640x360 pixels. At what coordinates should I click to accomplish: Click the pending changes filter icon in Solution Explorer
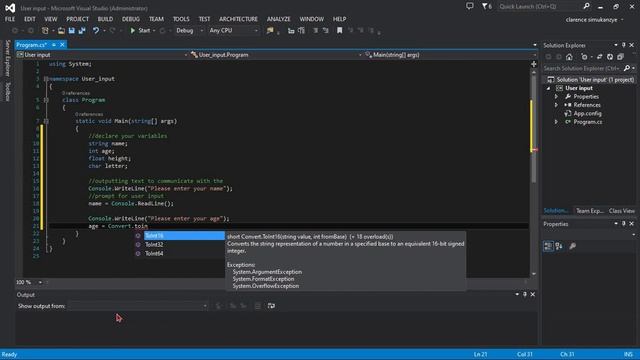coord(584,57)
